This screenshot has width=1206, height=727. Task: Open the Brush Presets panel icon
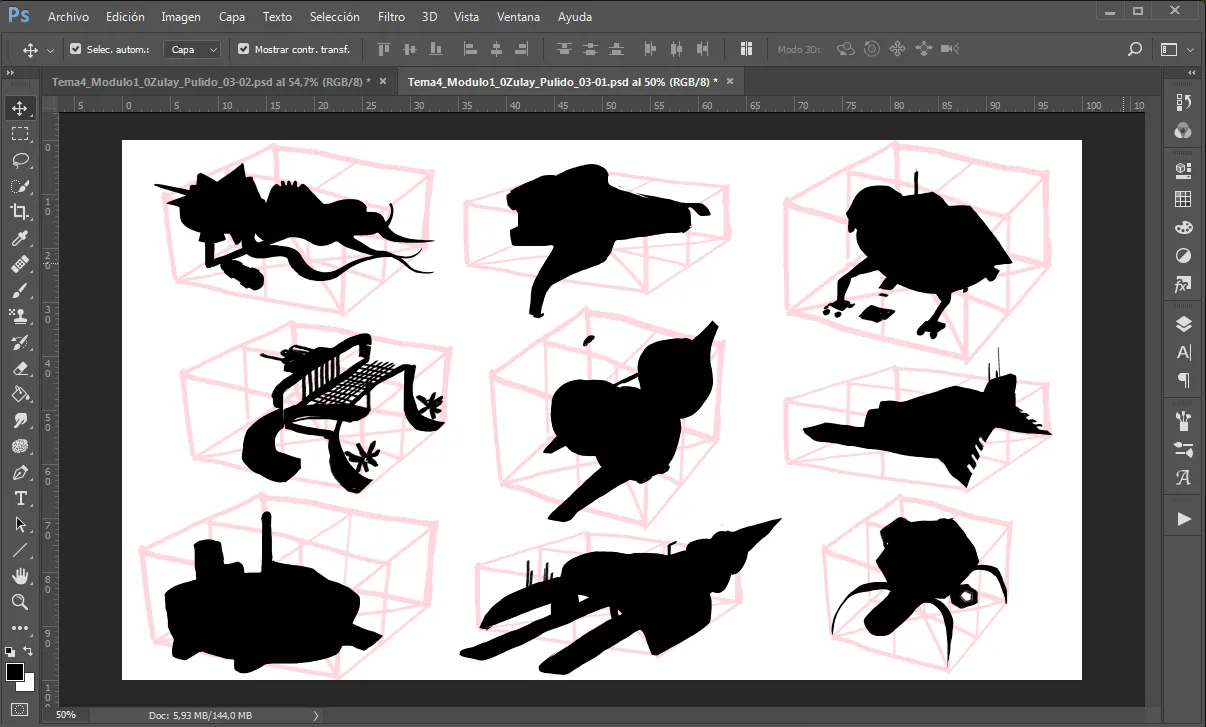pos(1184,449)
